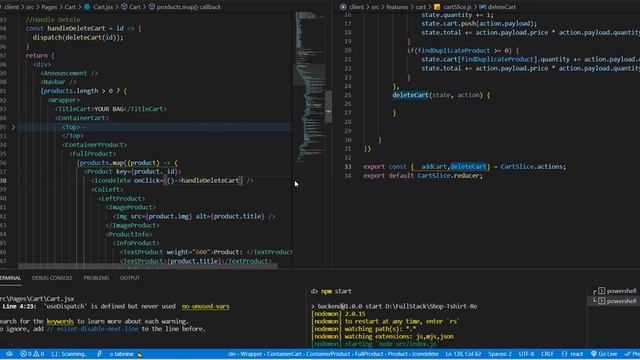Click the ContainerProduct opening tag line
Viewport: 640px width, 360px height.
click(94, 145)
